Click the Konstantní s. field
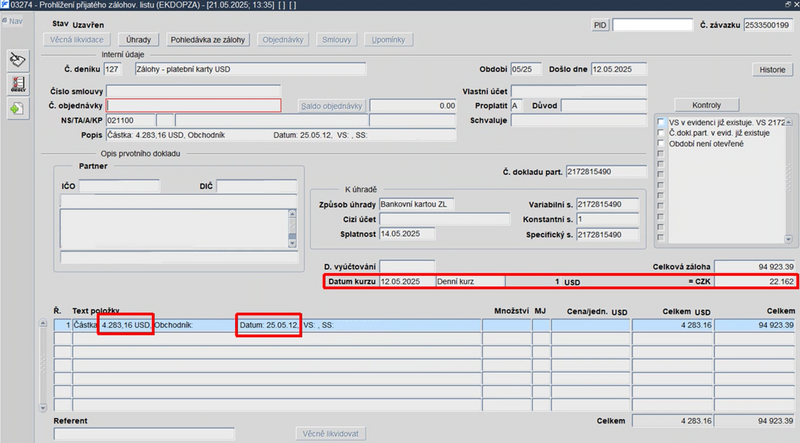The height and width of the screenshot is (443, 800). [x=607, y=219]
